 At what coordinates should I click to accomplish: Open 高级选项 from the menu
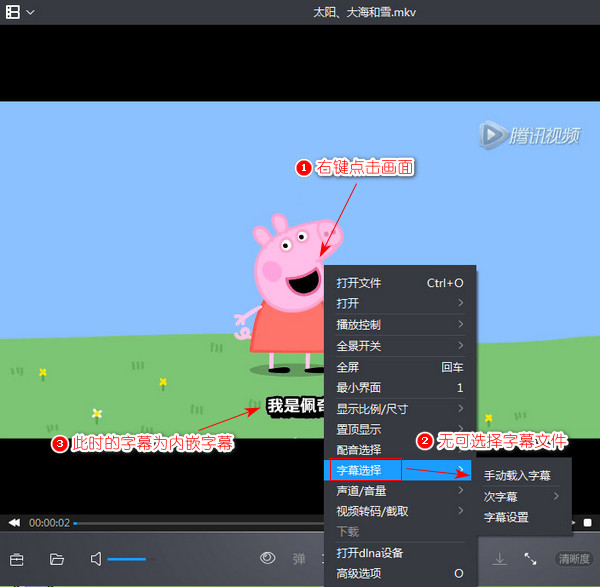[x=400, y=573]
